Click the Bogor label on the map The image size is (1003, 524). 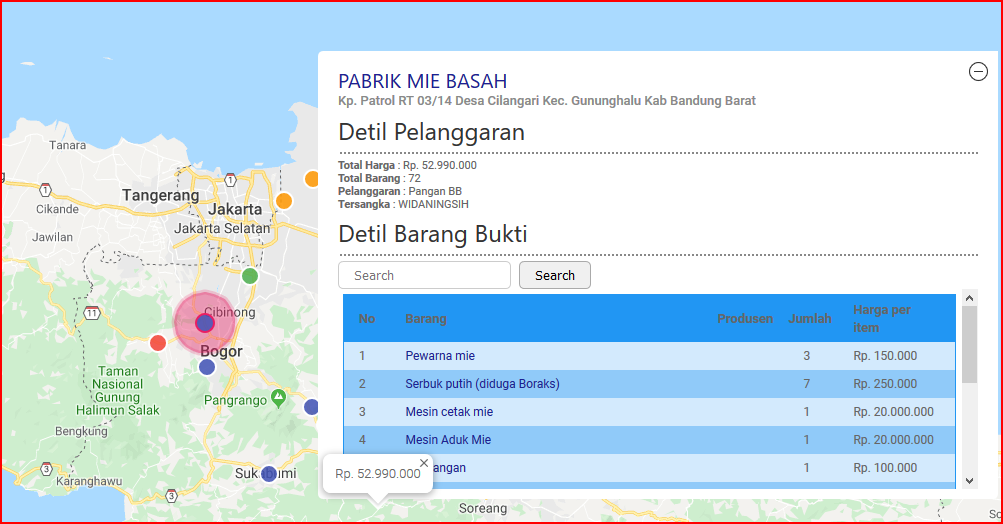221,351
